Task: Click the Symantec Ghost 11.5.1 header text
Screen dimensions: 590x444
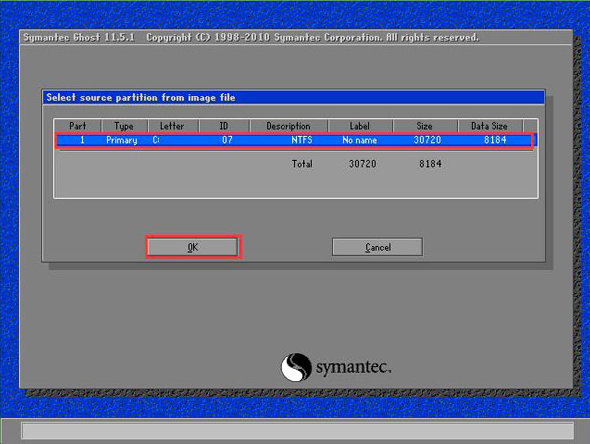Action: point(79,38)
